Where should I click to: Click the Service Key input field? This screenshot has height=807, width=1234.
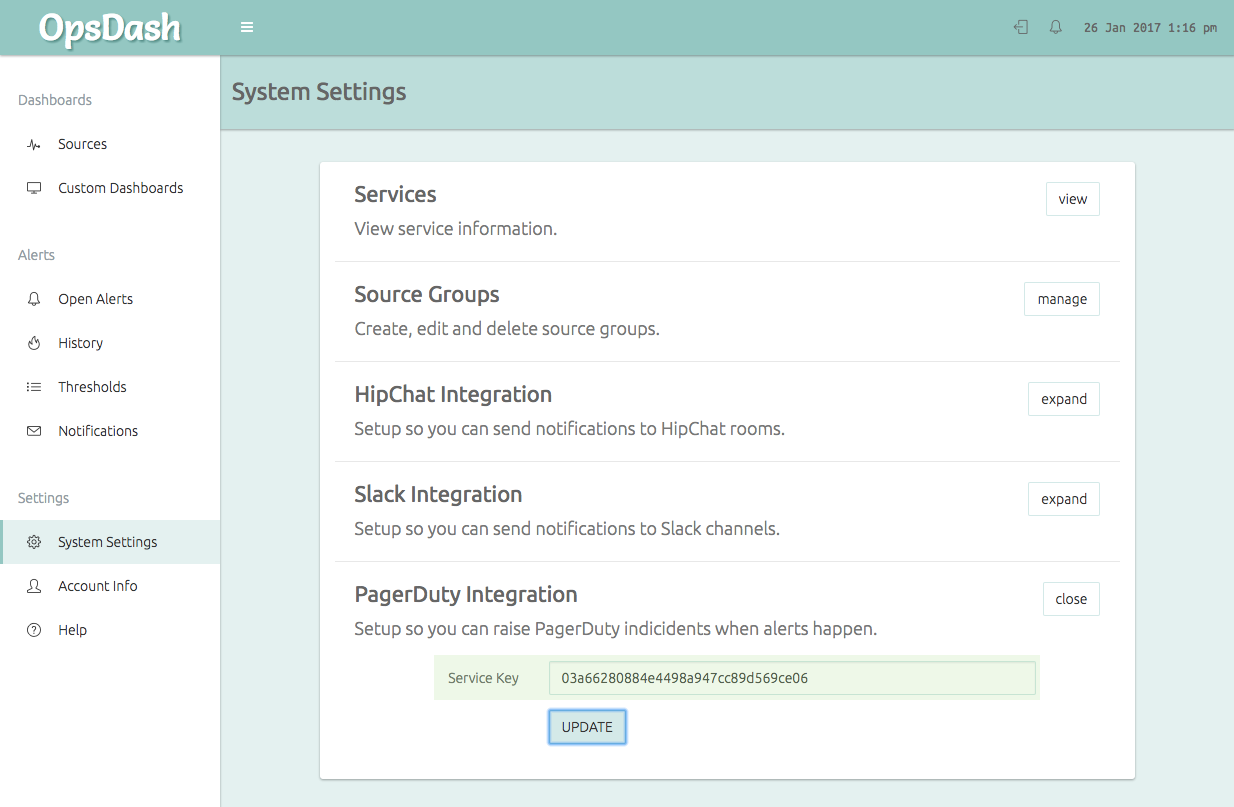[791, 678]
